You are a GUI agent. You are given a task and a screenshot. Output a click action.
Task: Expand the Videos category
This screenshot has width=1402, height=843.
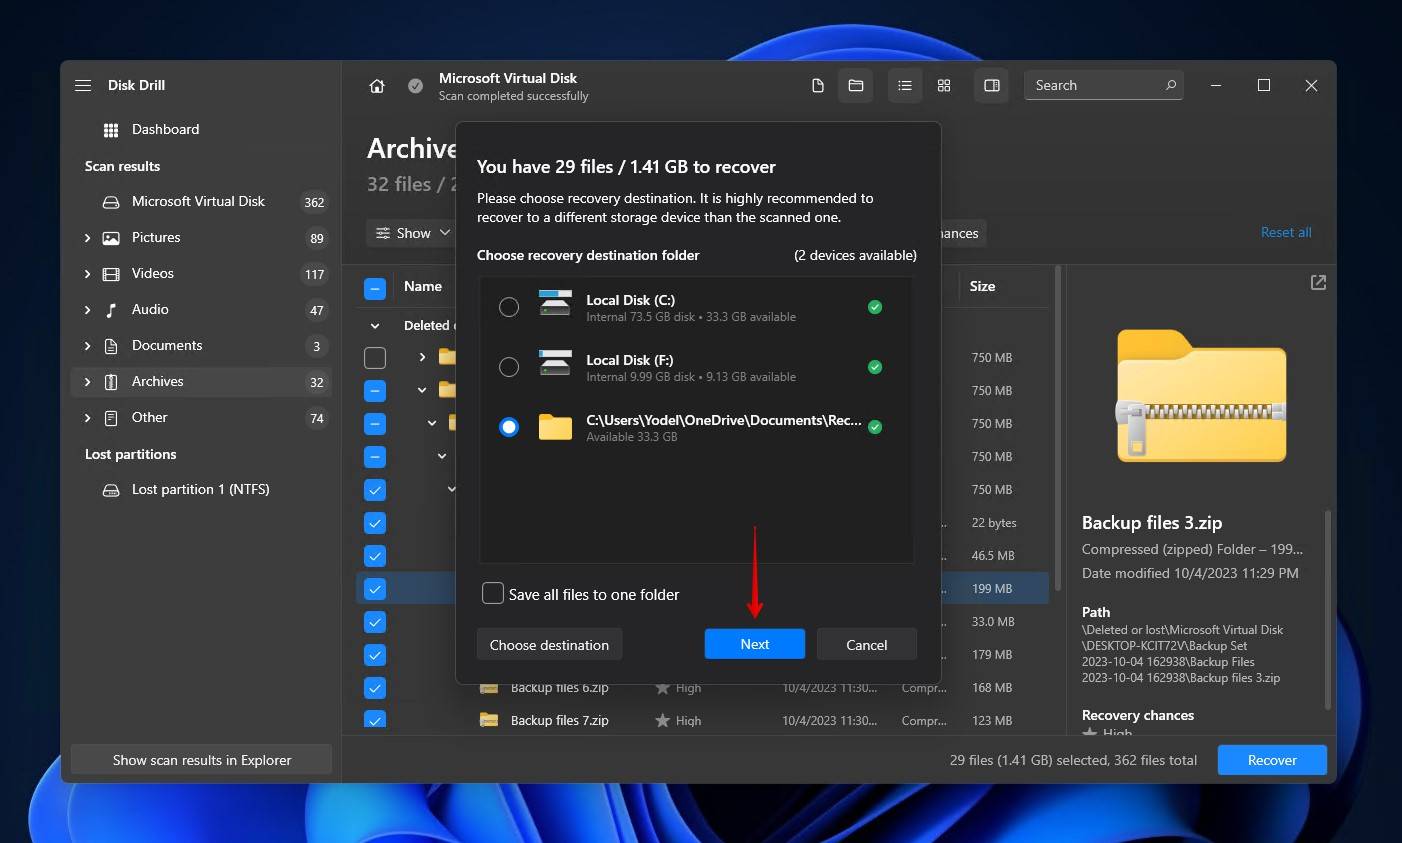[88, 274]
